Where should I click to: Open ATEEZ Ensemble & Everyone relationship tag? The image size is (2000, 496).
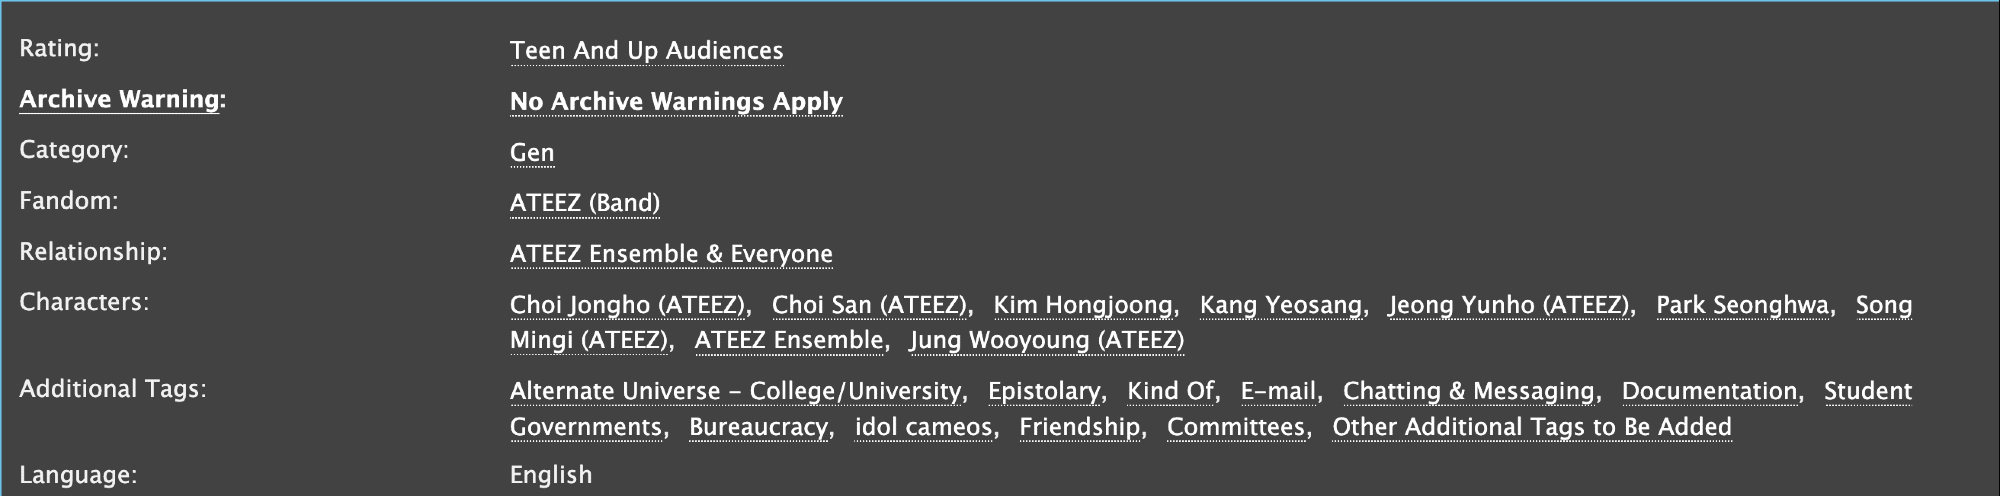pos(671,254)
